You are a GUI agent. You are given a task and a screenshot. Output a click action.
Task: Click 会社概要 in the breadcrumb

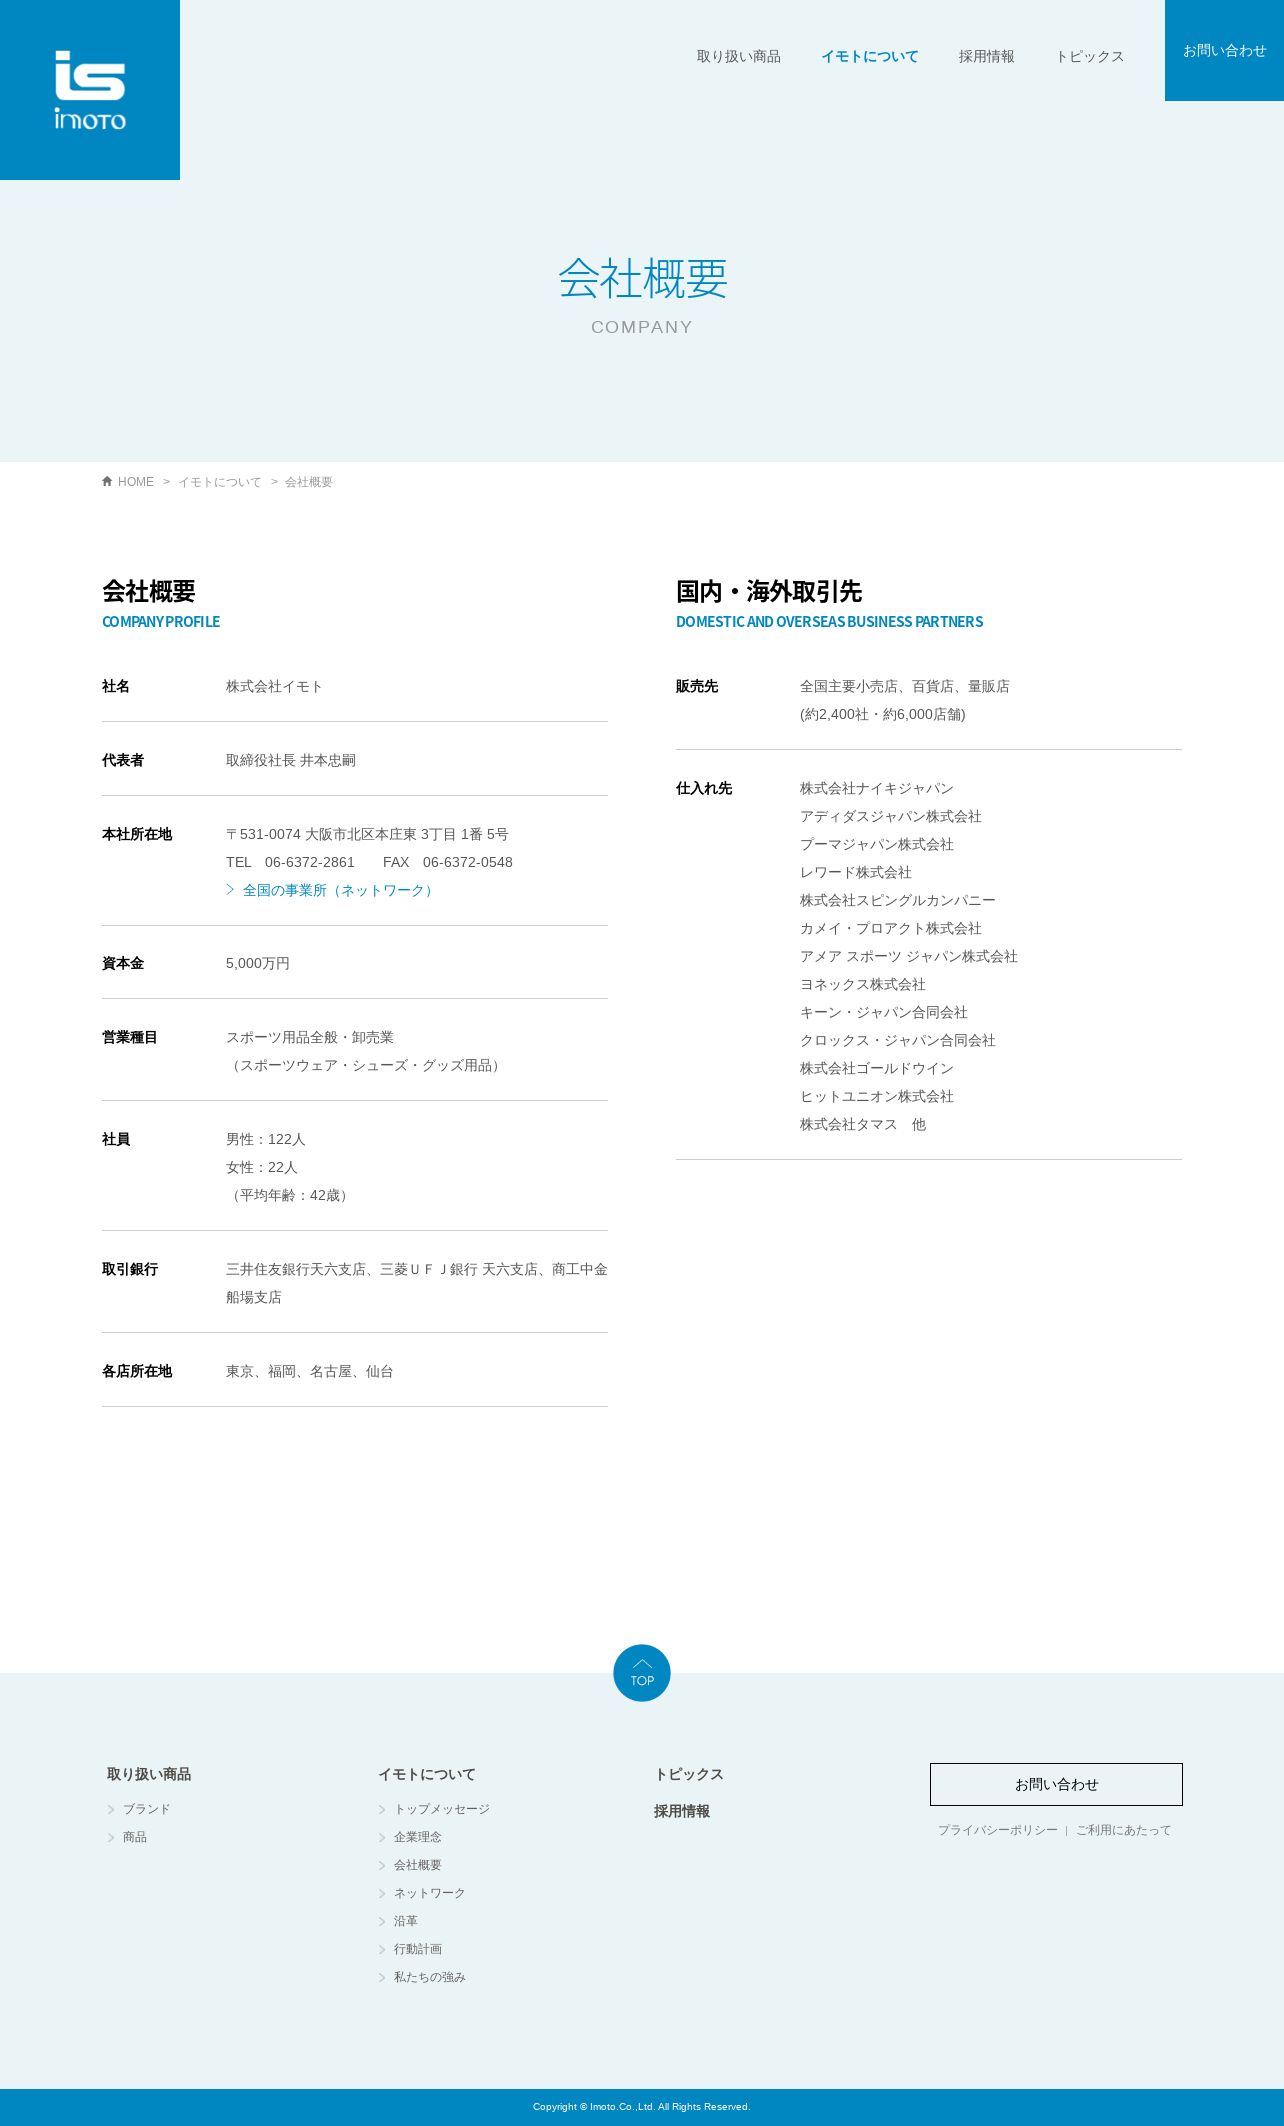tap(309, 482)
